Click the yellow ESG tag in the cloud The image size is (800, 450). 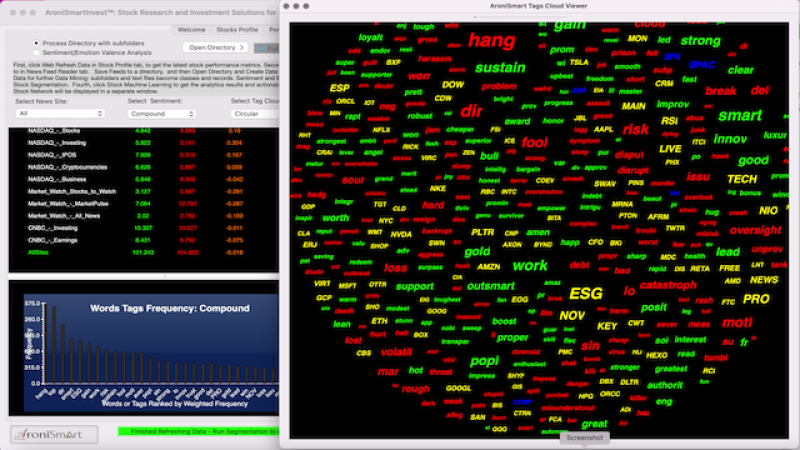click(586, 293)
